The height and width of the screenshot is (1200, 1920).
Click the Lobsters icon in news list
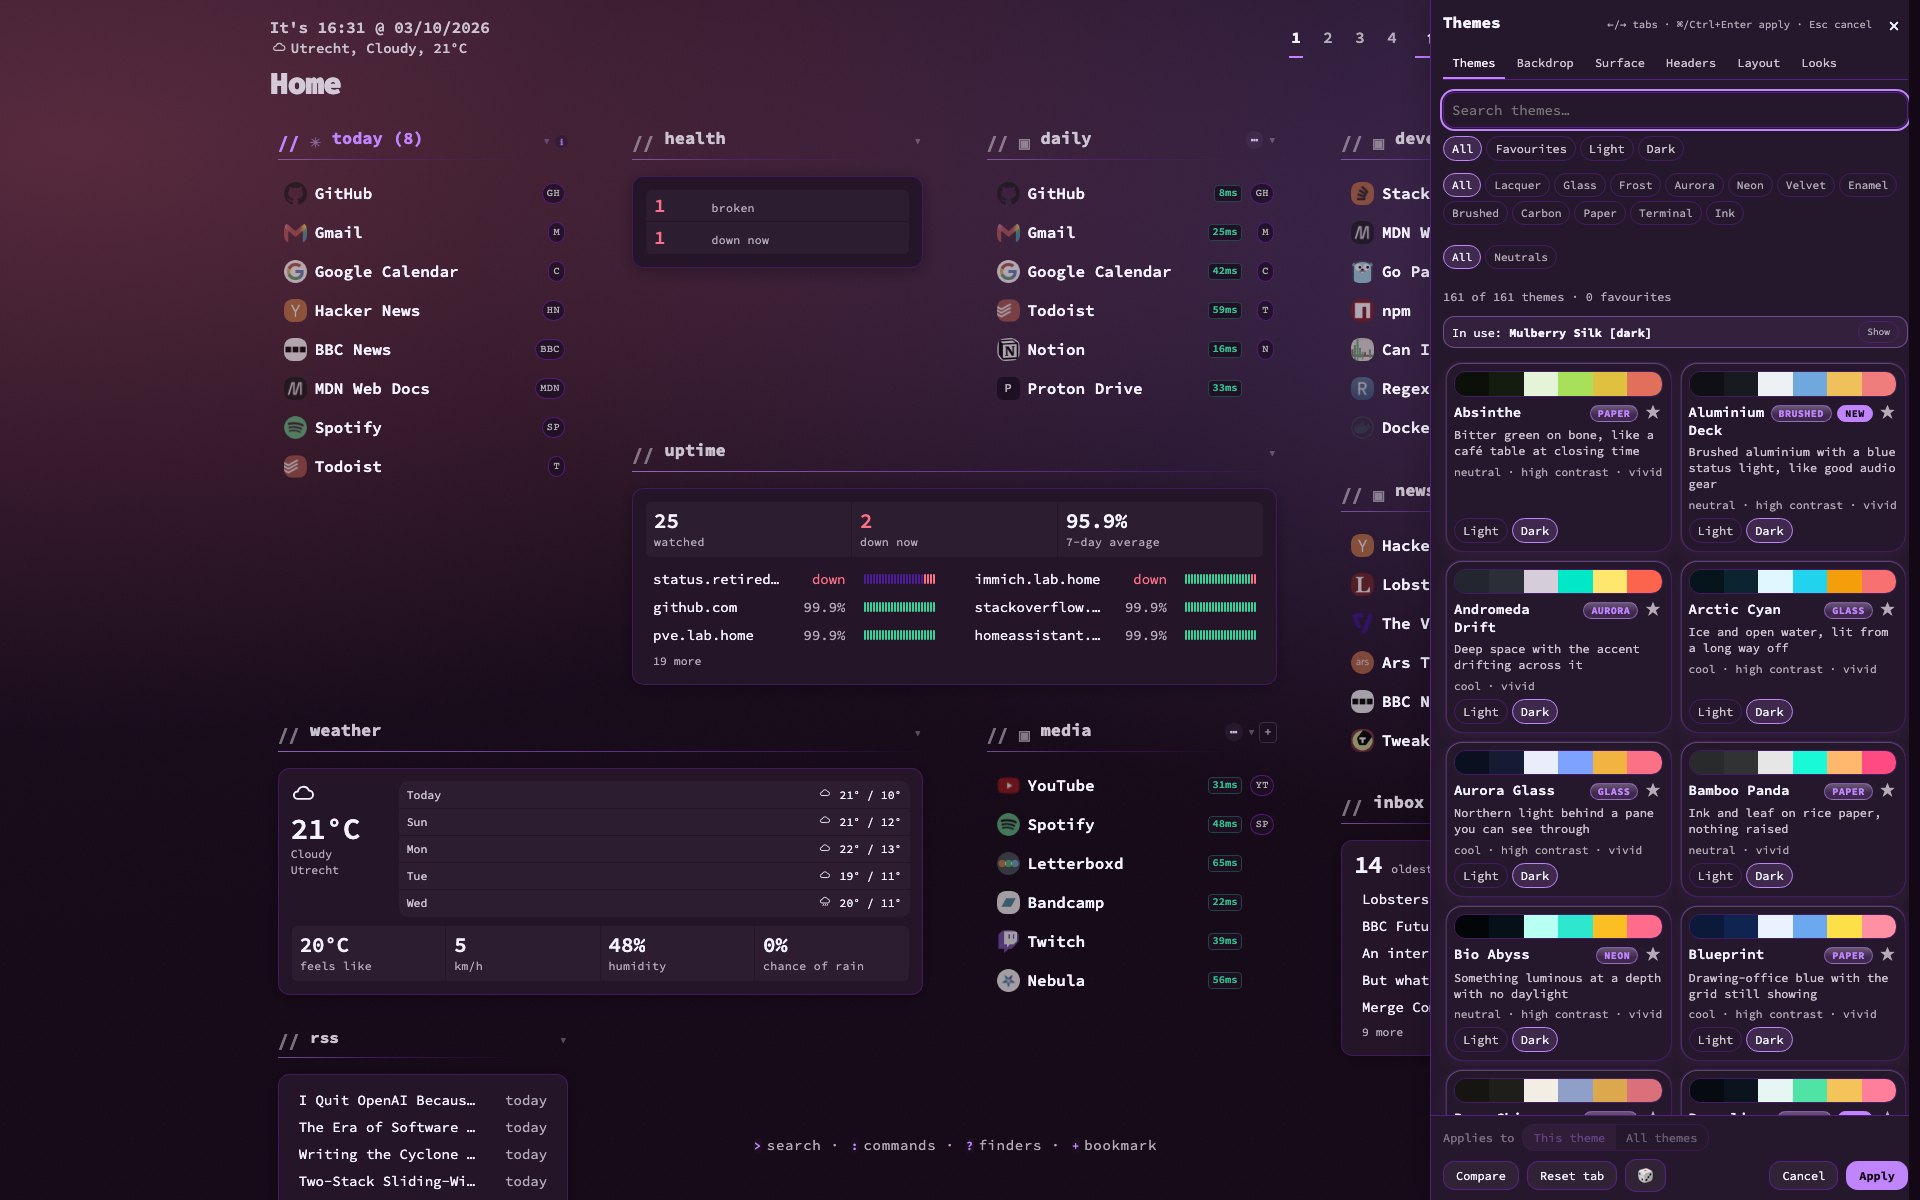[1362, 585]
